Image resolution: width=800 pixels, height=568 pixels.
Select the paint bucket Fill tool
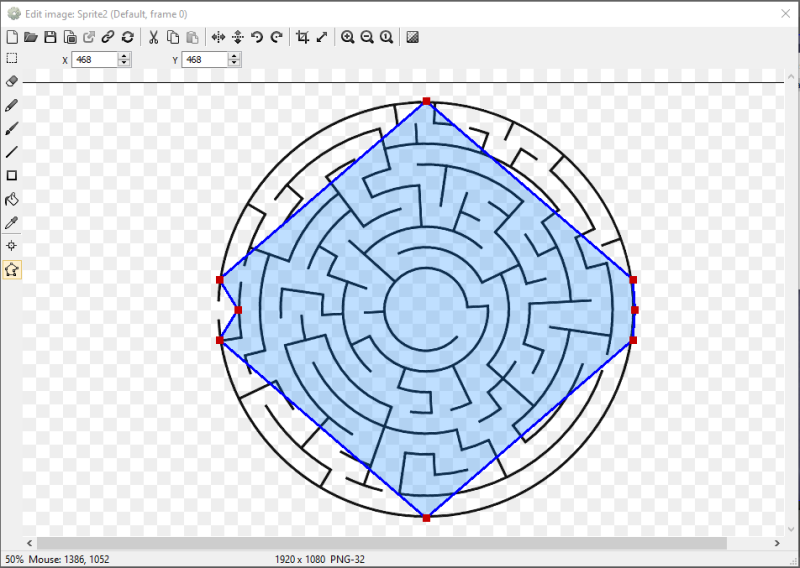click(12, 199)
